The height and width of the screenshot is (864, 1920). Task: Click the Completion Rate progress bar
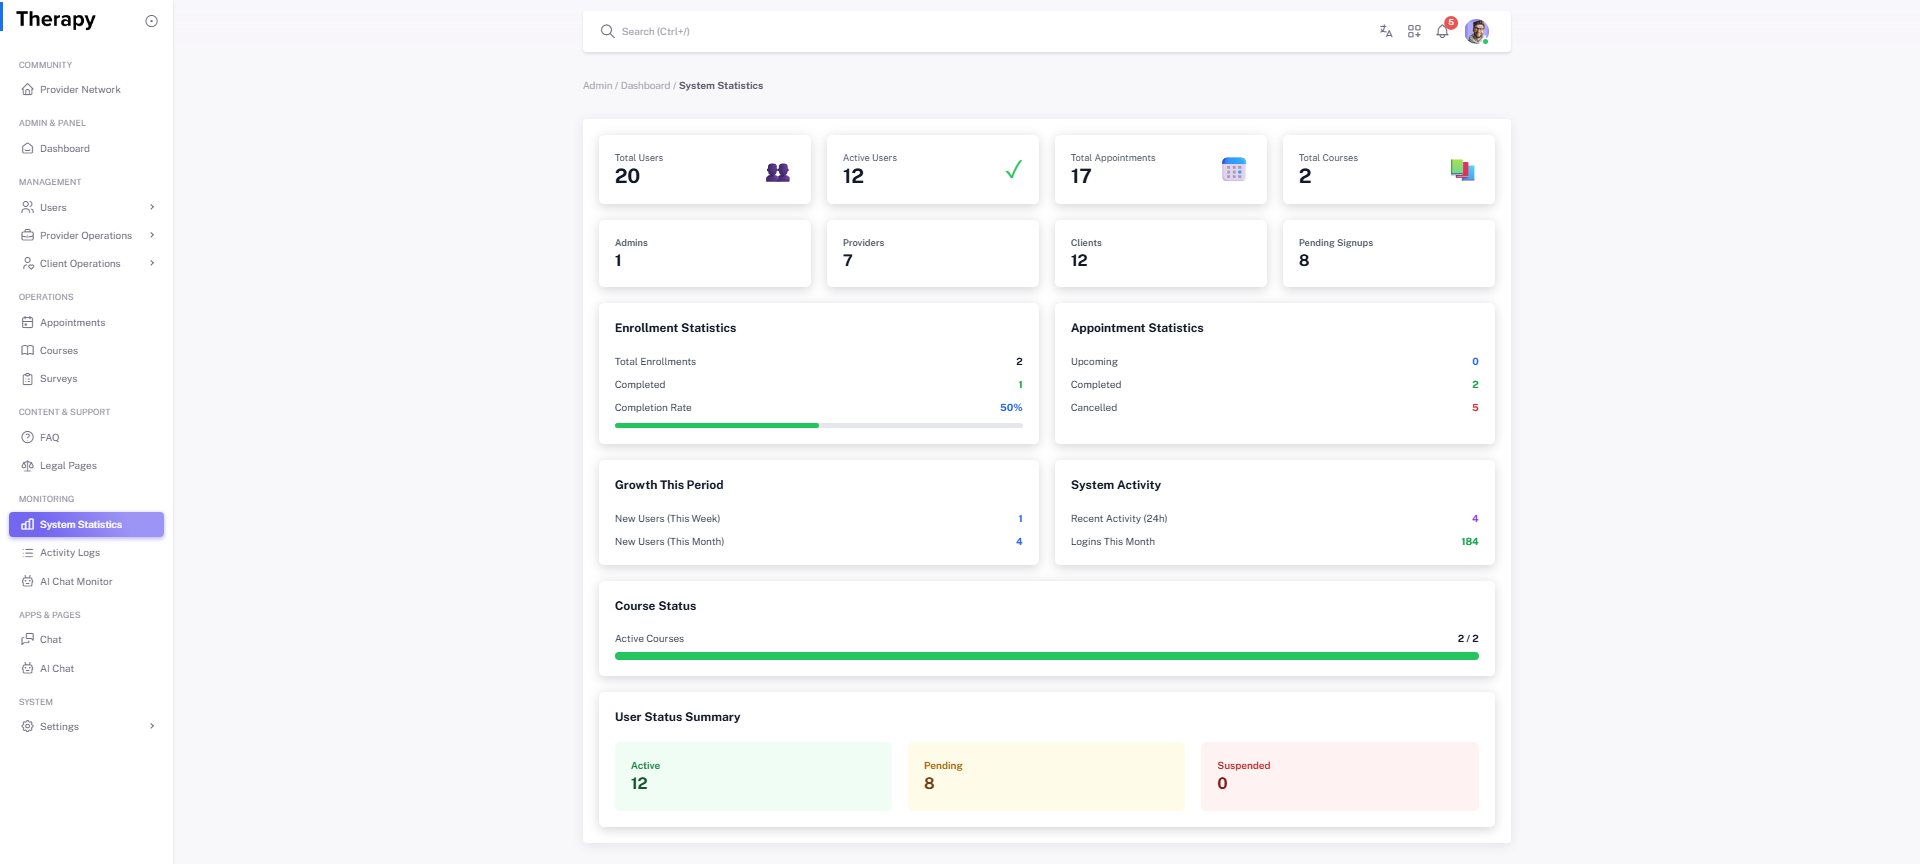818,426
